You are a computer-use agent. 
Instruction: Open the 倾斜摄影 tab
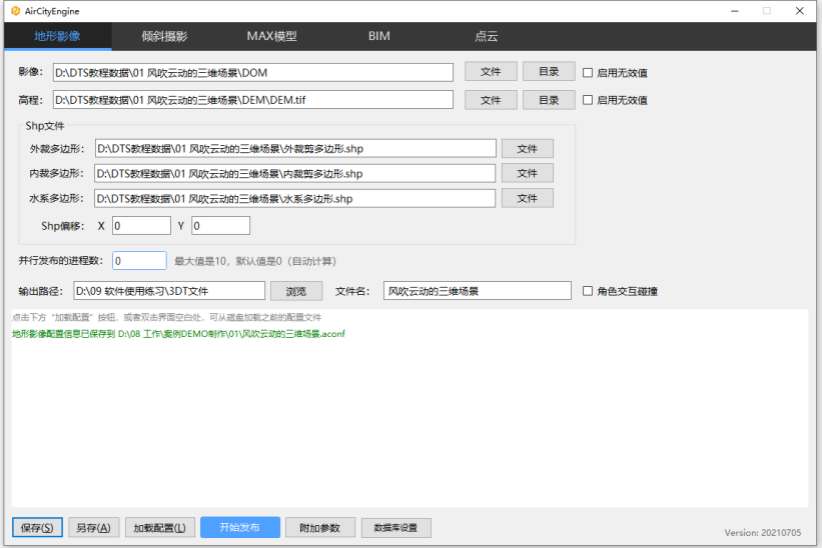coord(165,36)
